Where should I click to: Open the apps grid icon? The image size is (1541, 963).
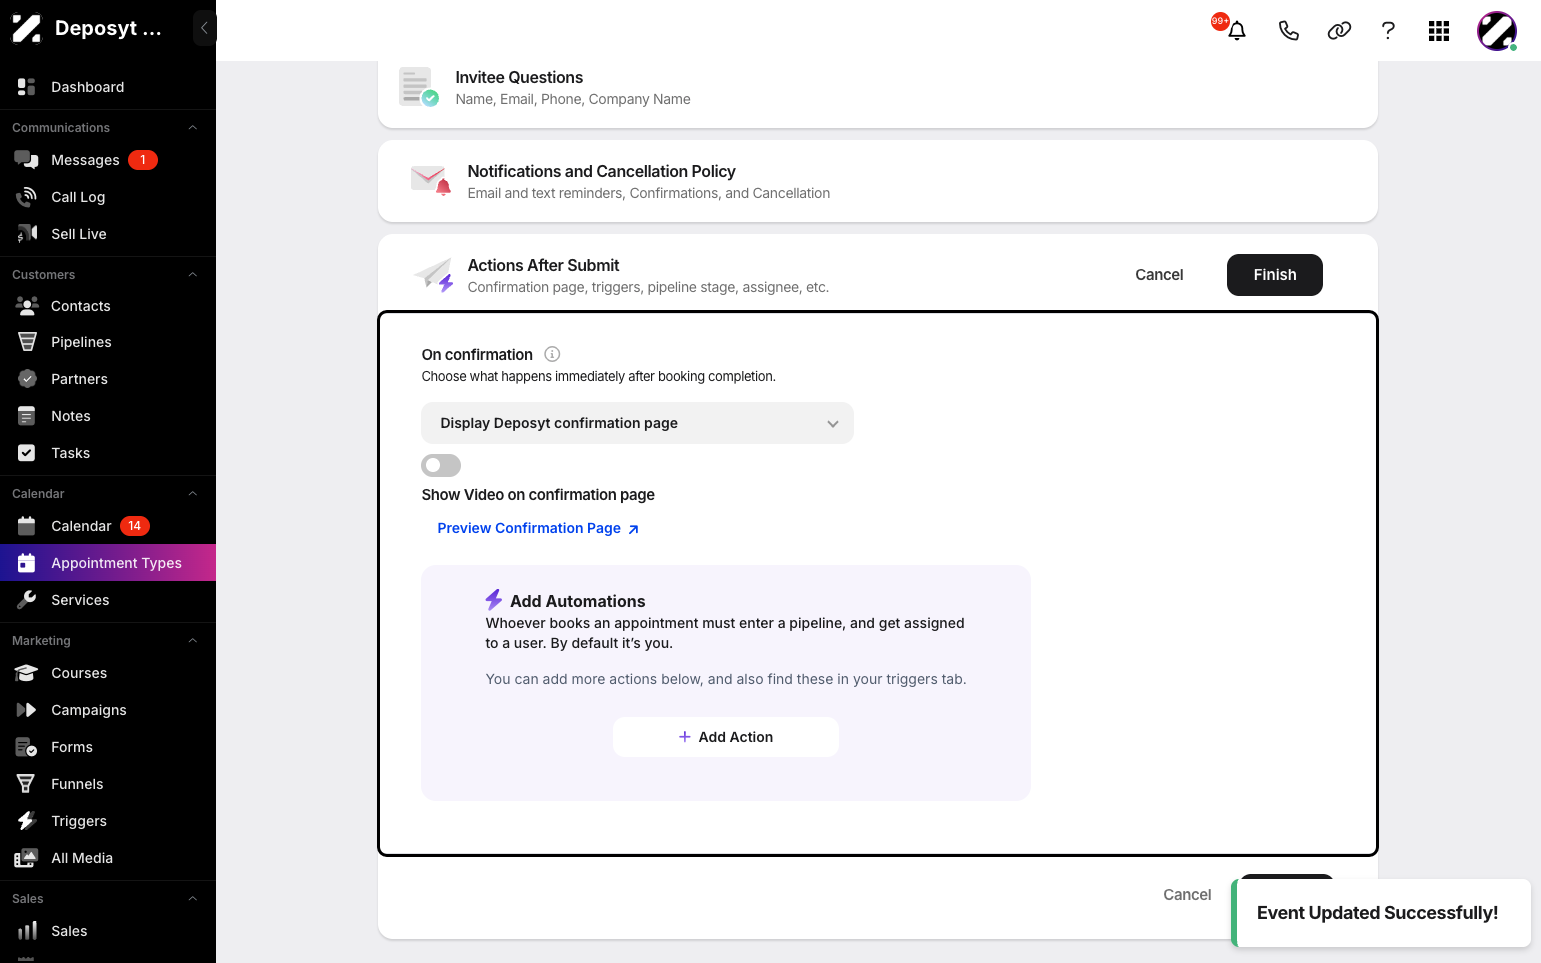click(1439, 31)
